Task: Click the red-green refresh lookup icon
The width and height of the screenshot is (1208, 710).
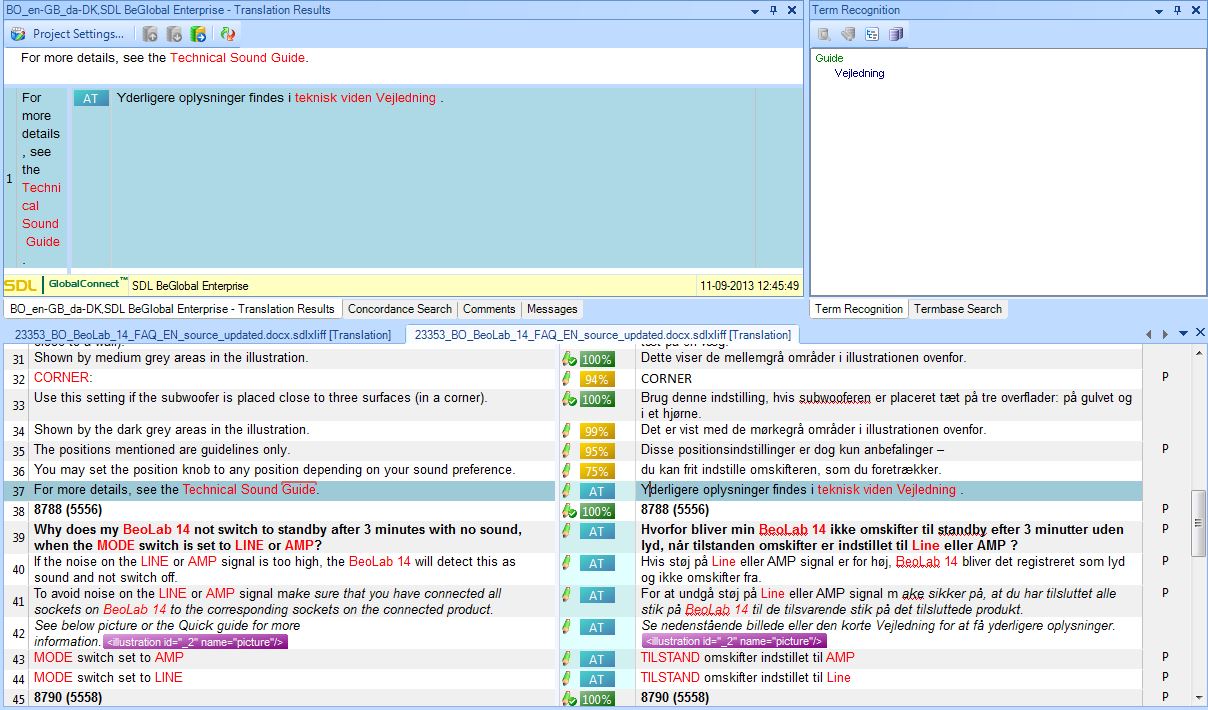Action: (x=228, y=34)
